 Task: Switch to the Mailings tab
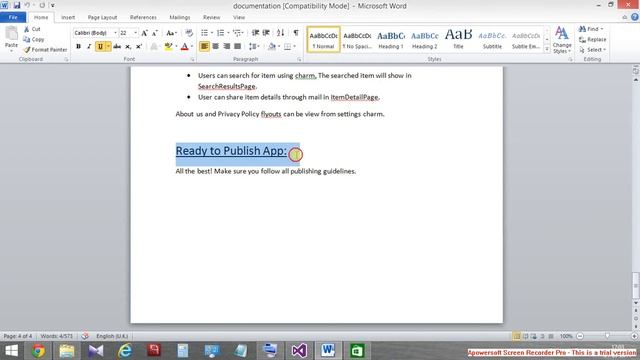pyautogui.click(x=180, y=17)
